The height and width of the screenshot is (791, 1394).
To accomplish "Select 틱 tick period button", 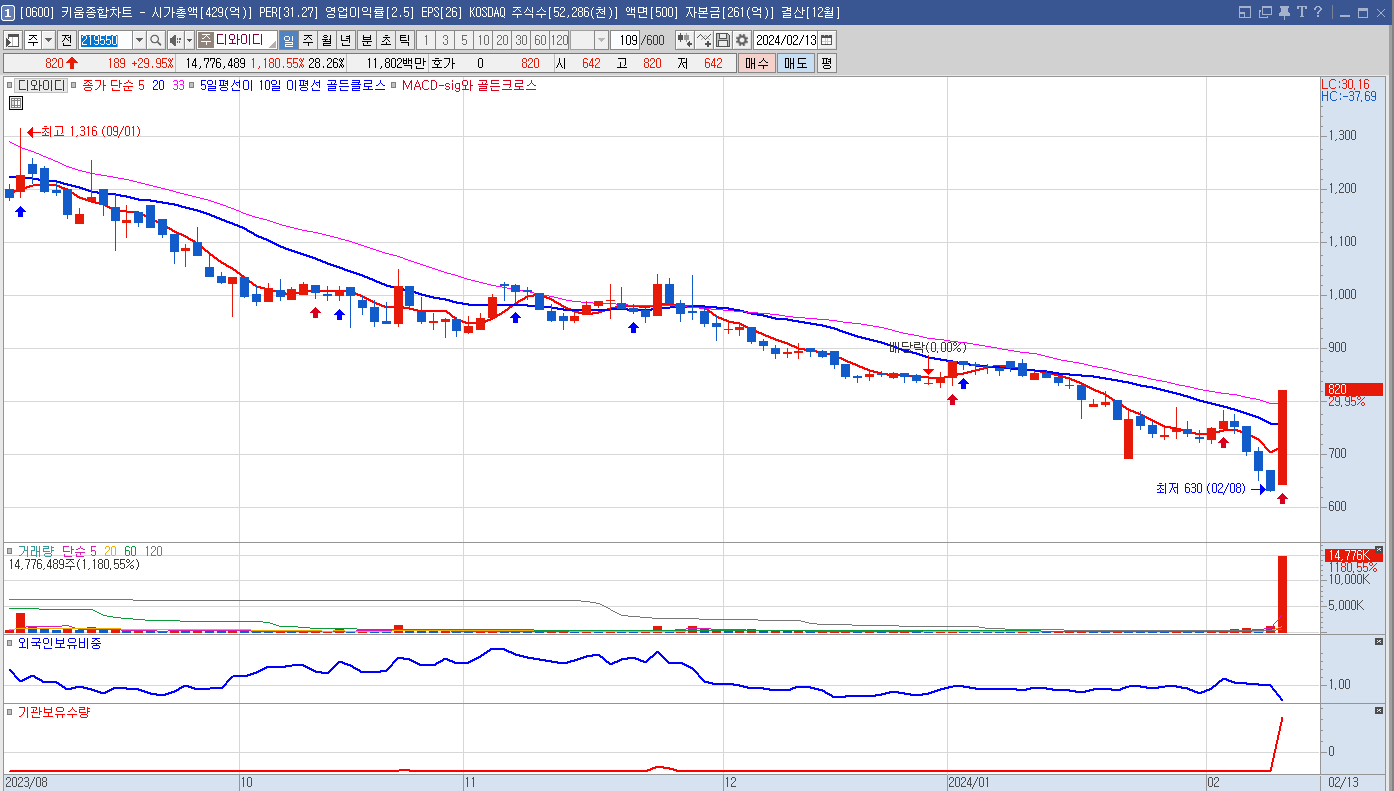I will (x=404, y=40).
